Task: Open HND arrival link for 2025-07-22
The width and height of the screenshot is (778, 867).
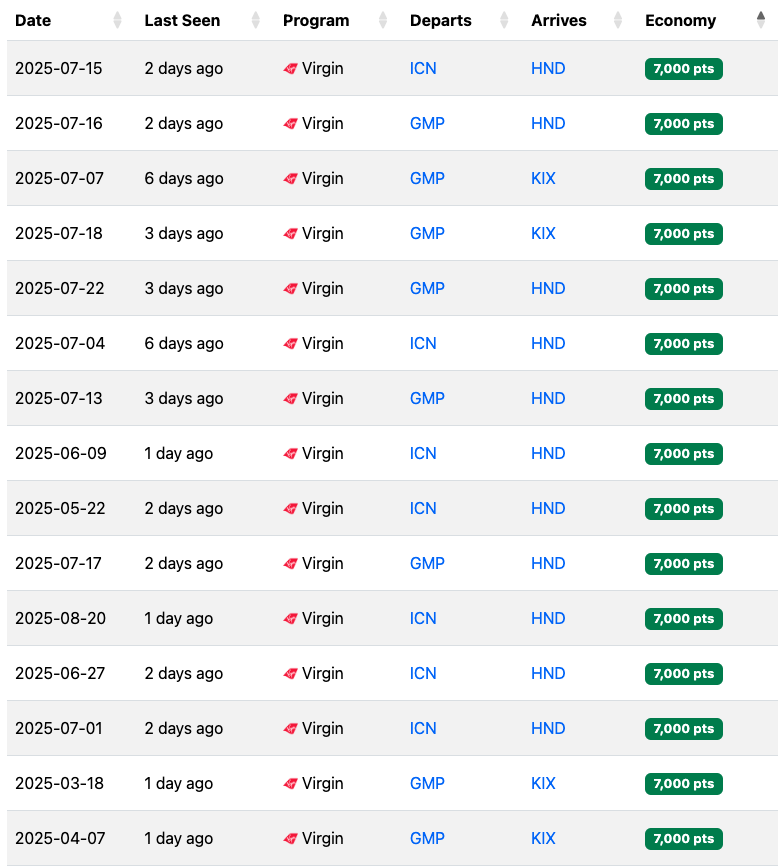Action: [x=548, y=289]
